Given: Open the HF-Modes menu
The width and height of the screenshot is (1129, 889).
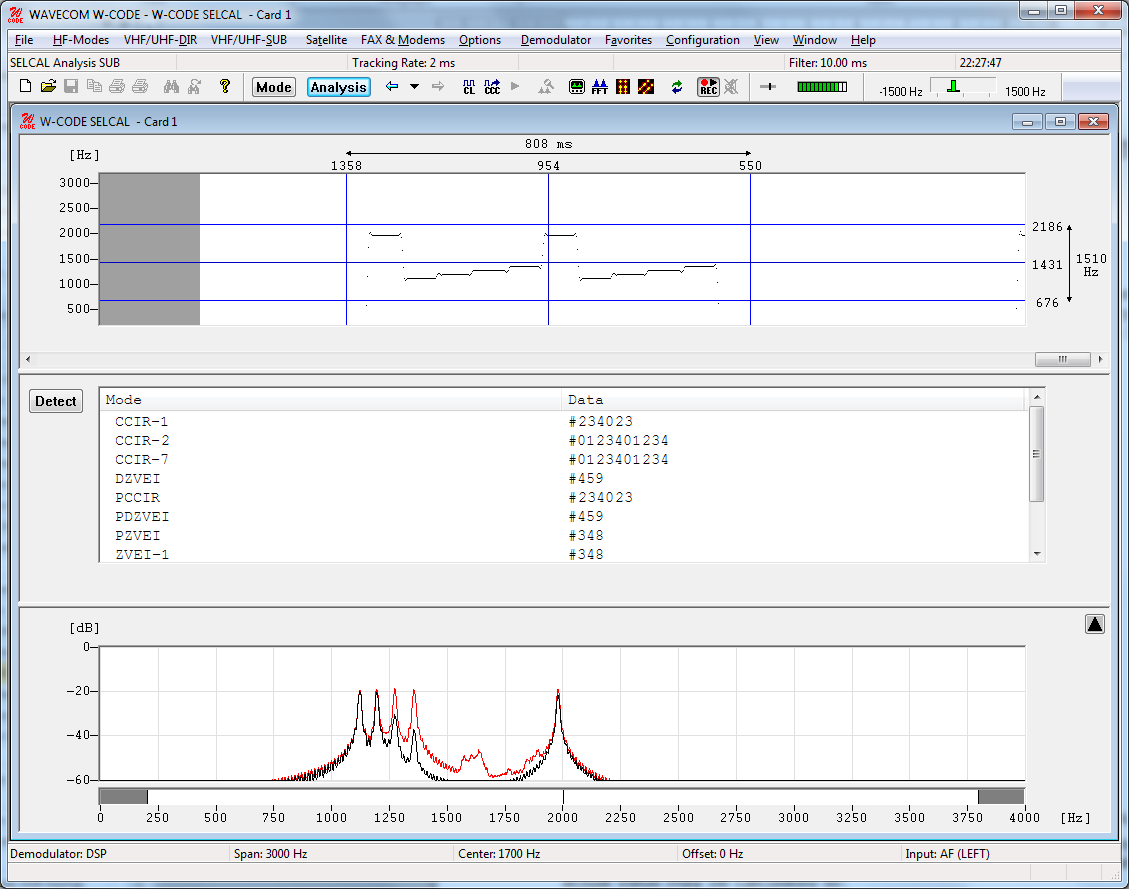Looking at the screenshot, I should (81, 40).
